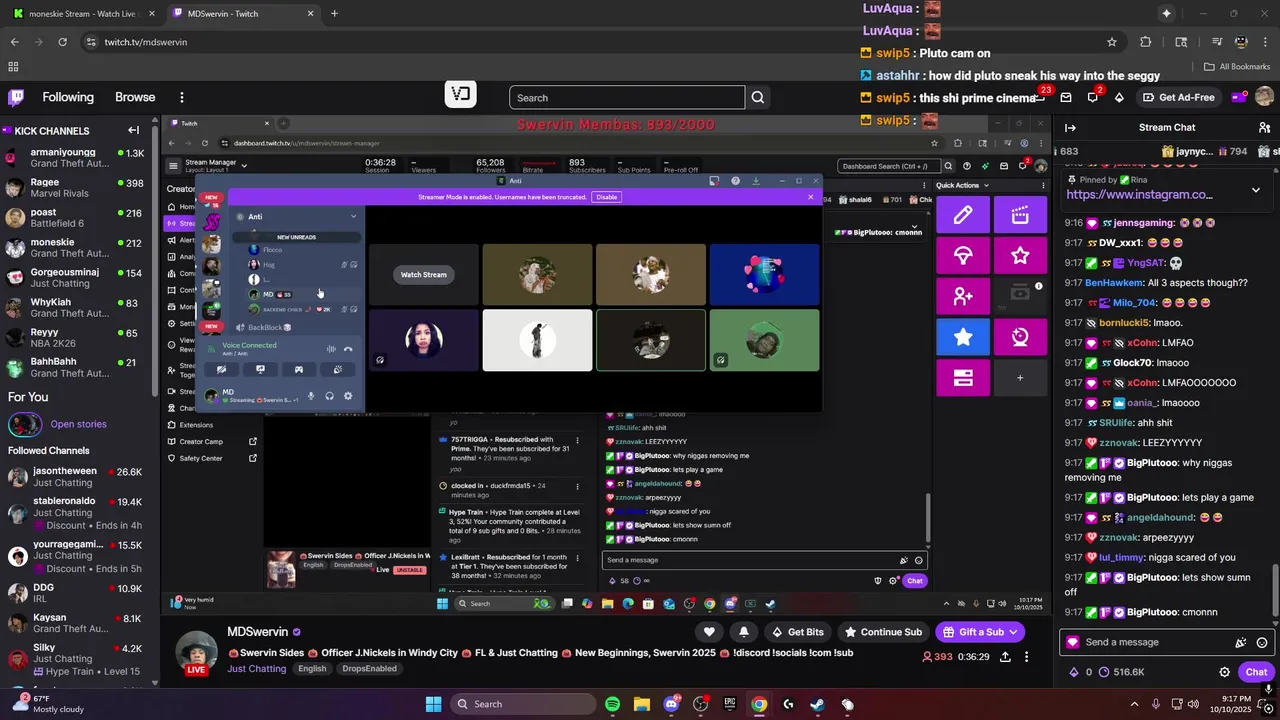
Task: Click the follow heart button
Action: click(709, 632)
